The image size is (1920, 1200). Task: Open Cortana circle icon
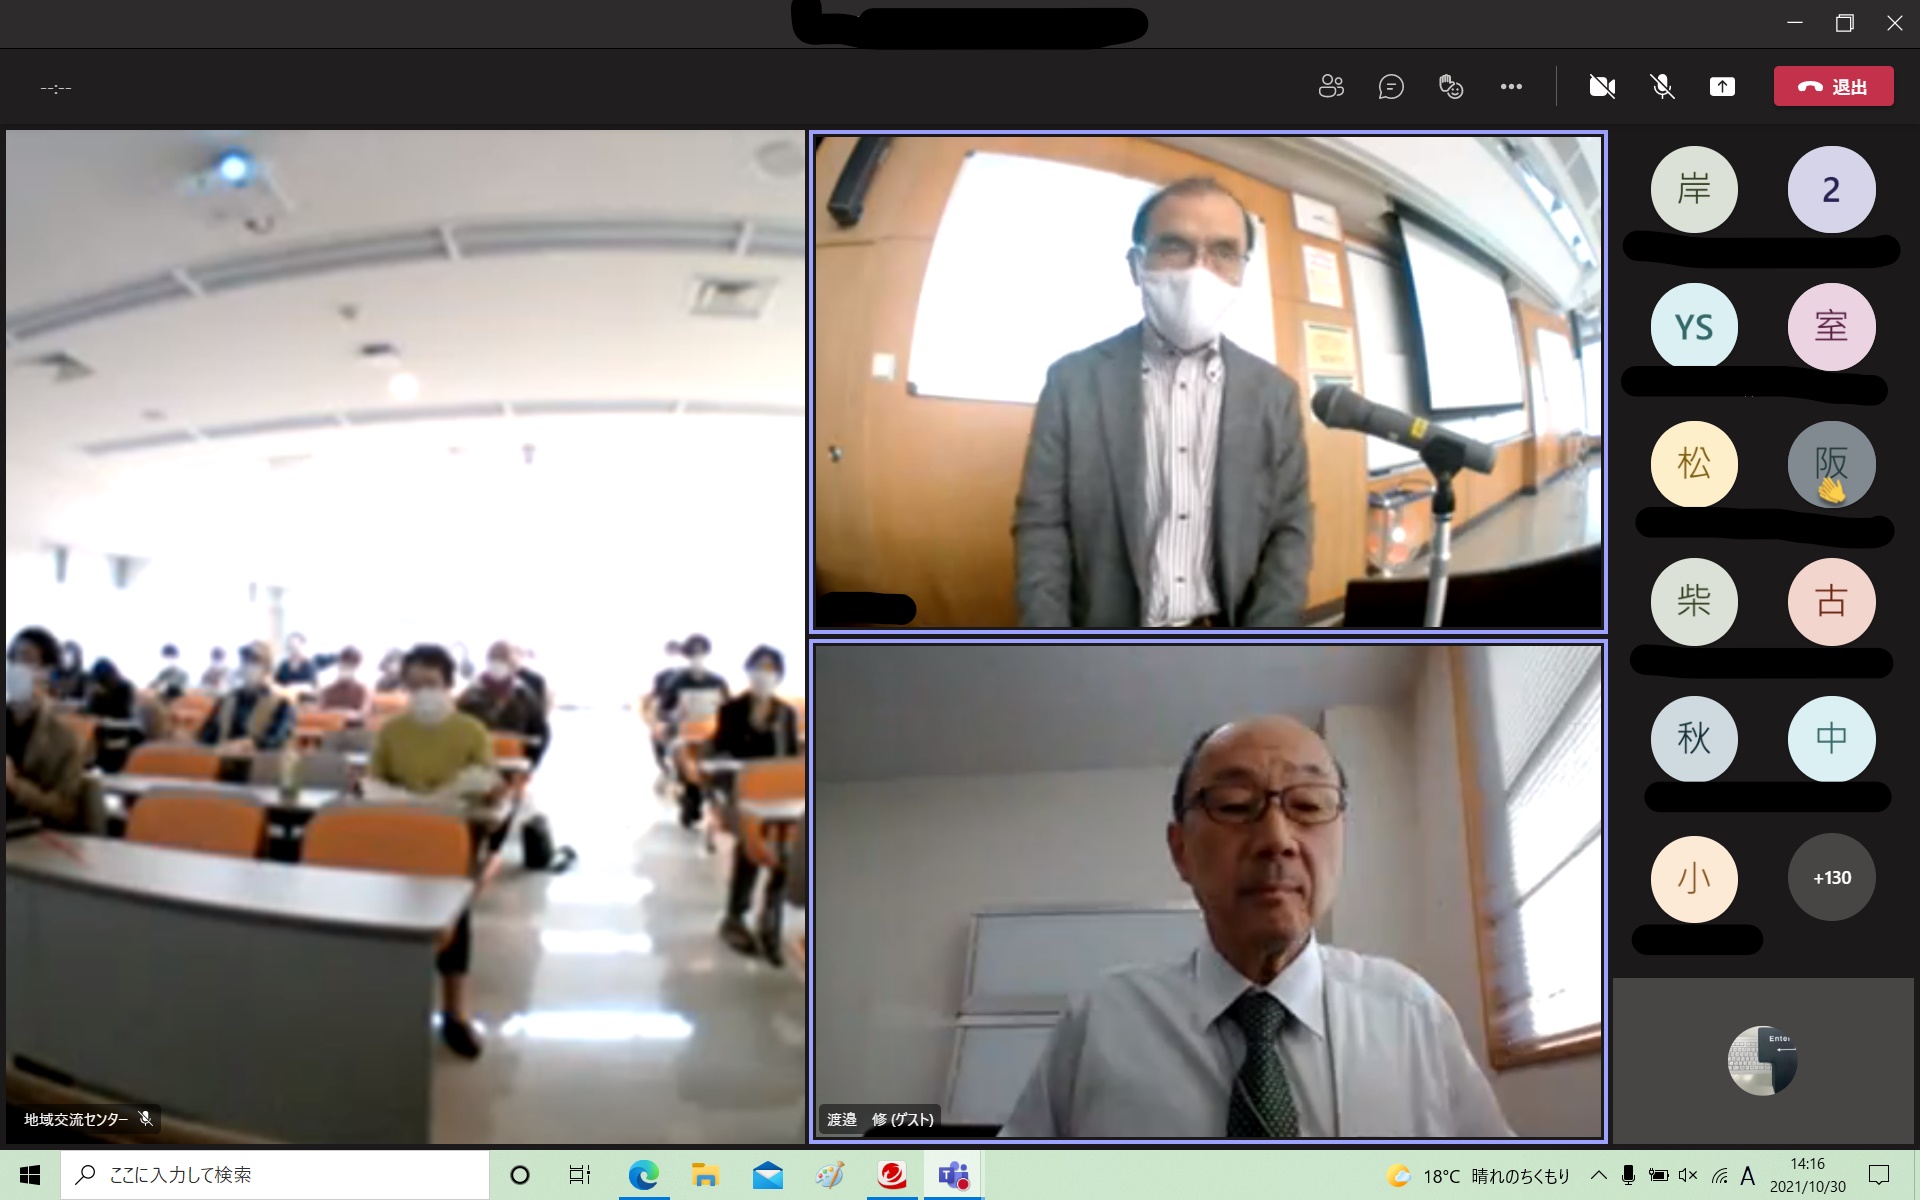519,1175
